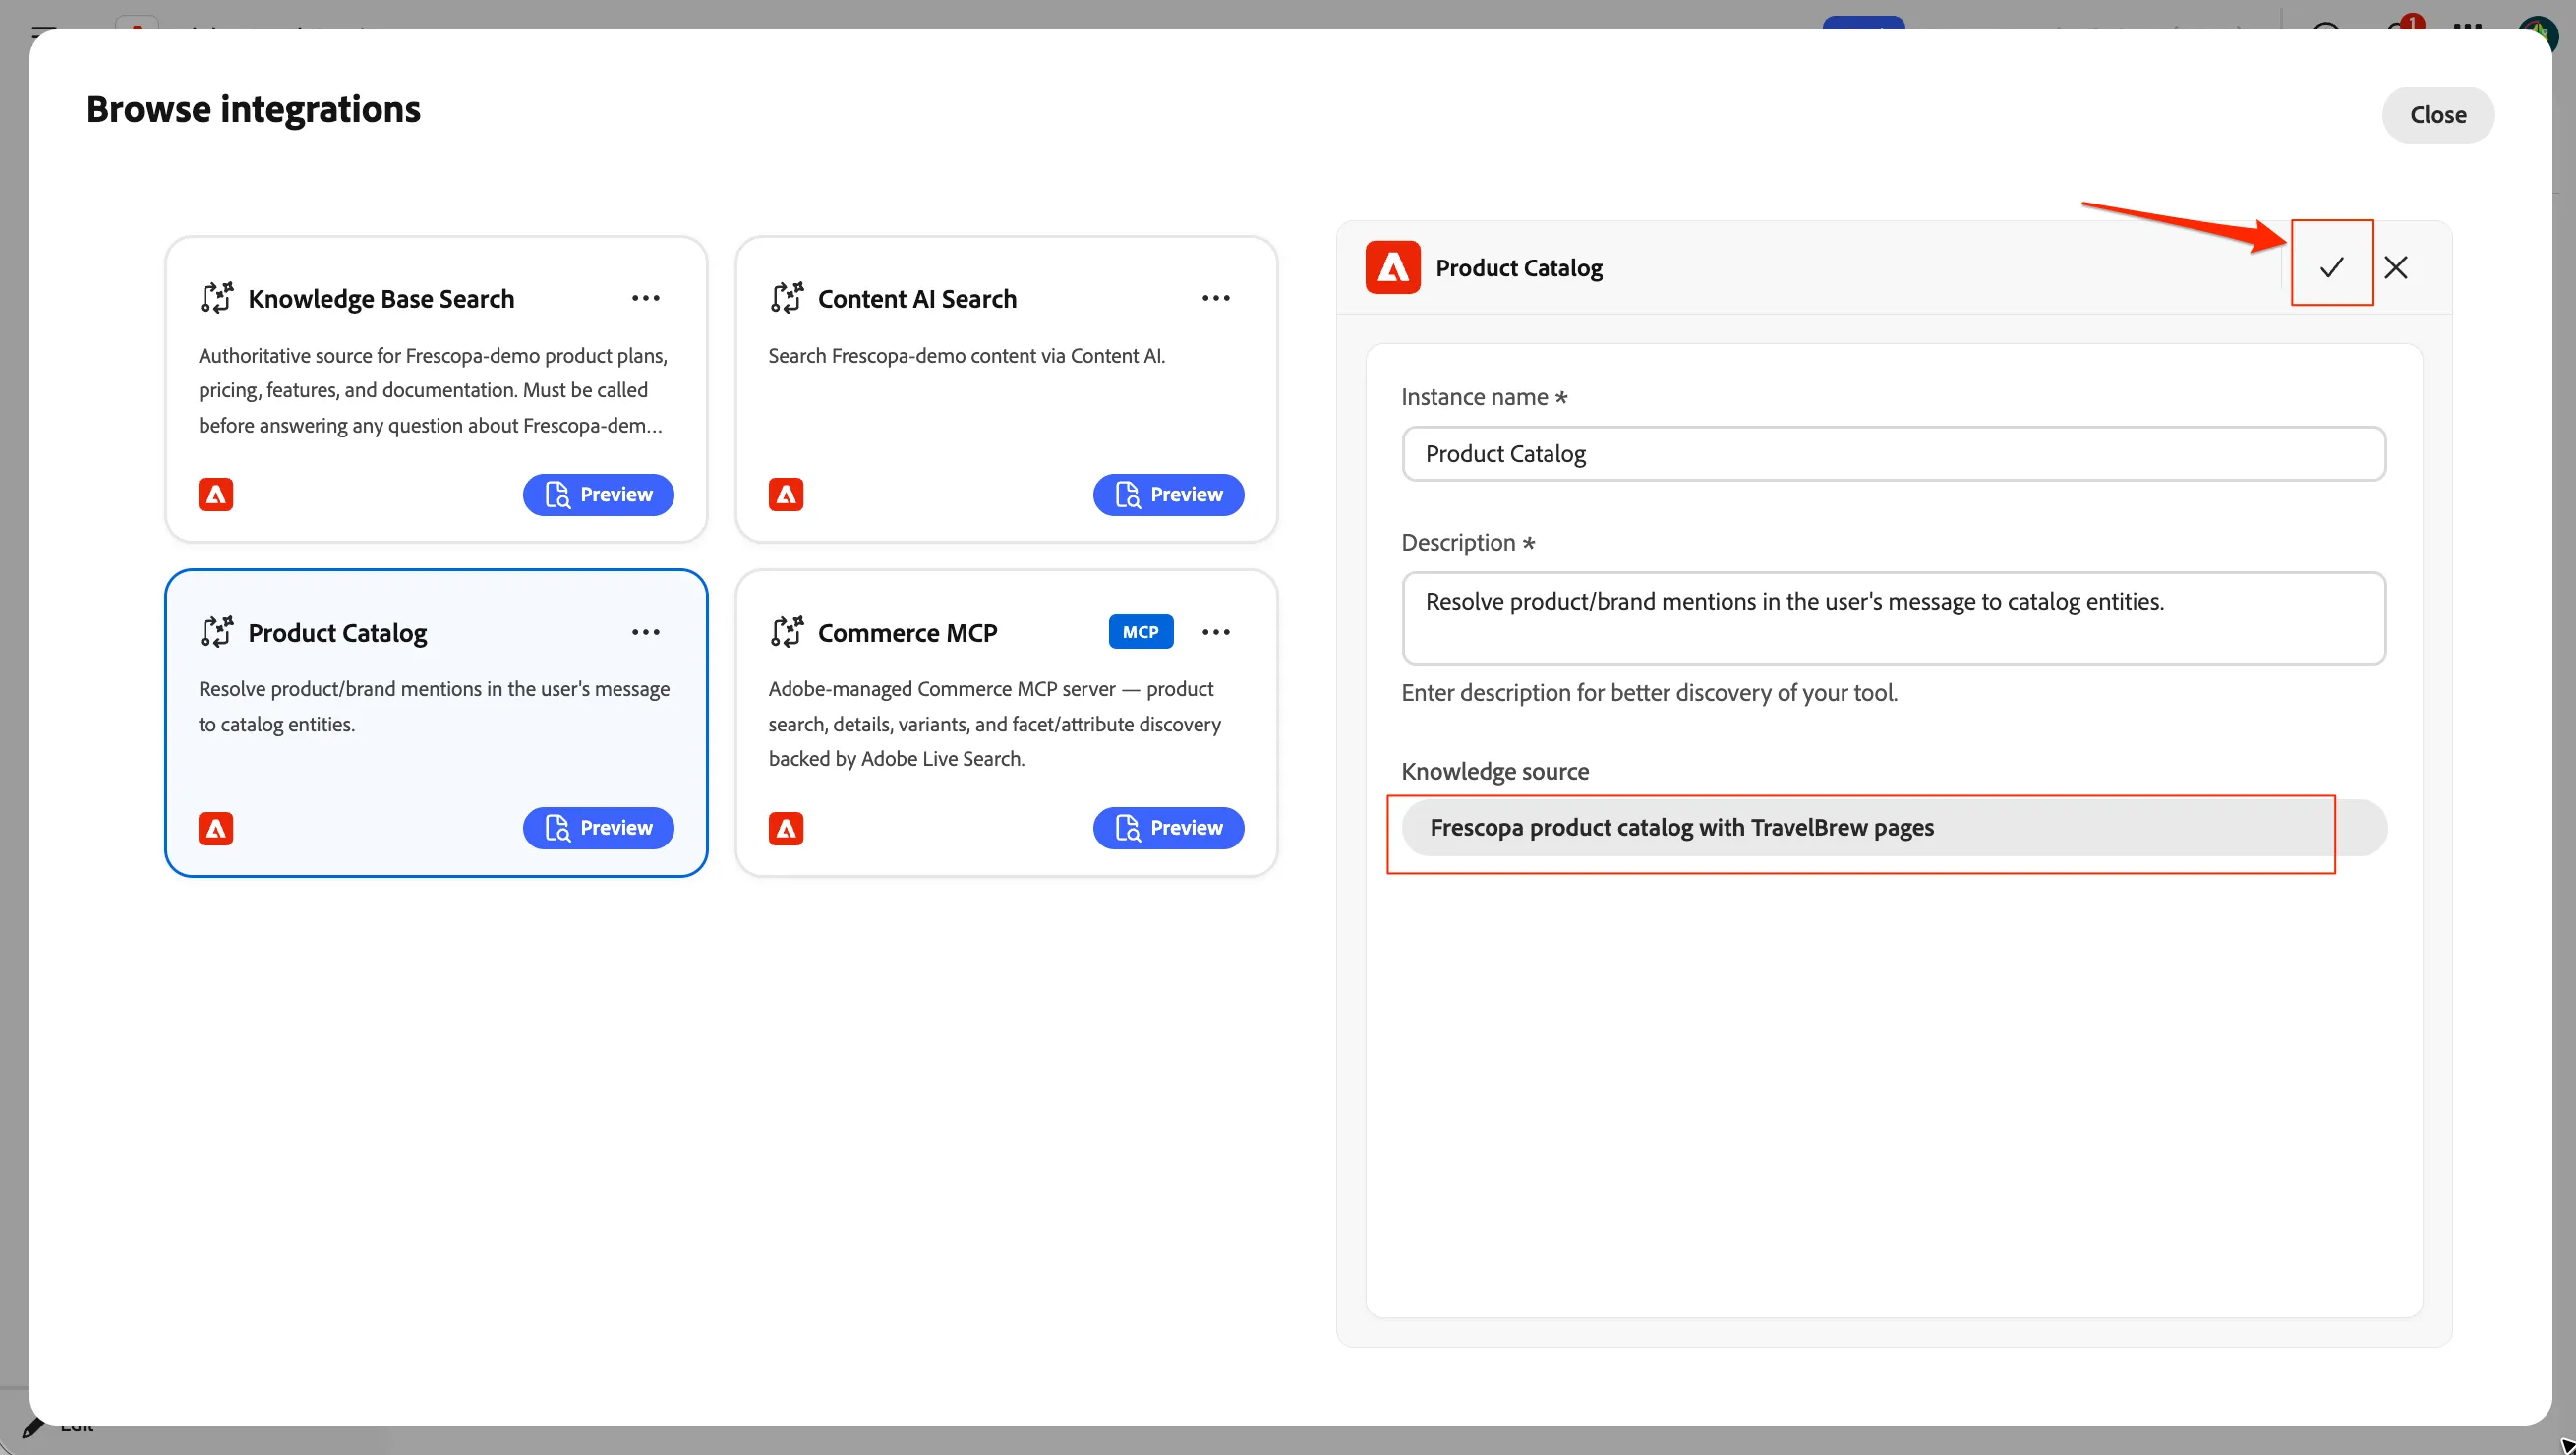Click Adobe logo on Knowledge Base Search card

pyautogui.click(x=216, y=495)
